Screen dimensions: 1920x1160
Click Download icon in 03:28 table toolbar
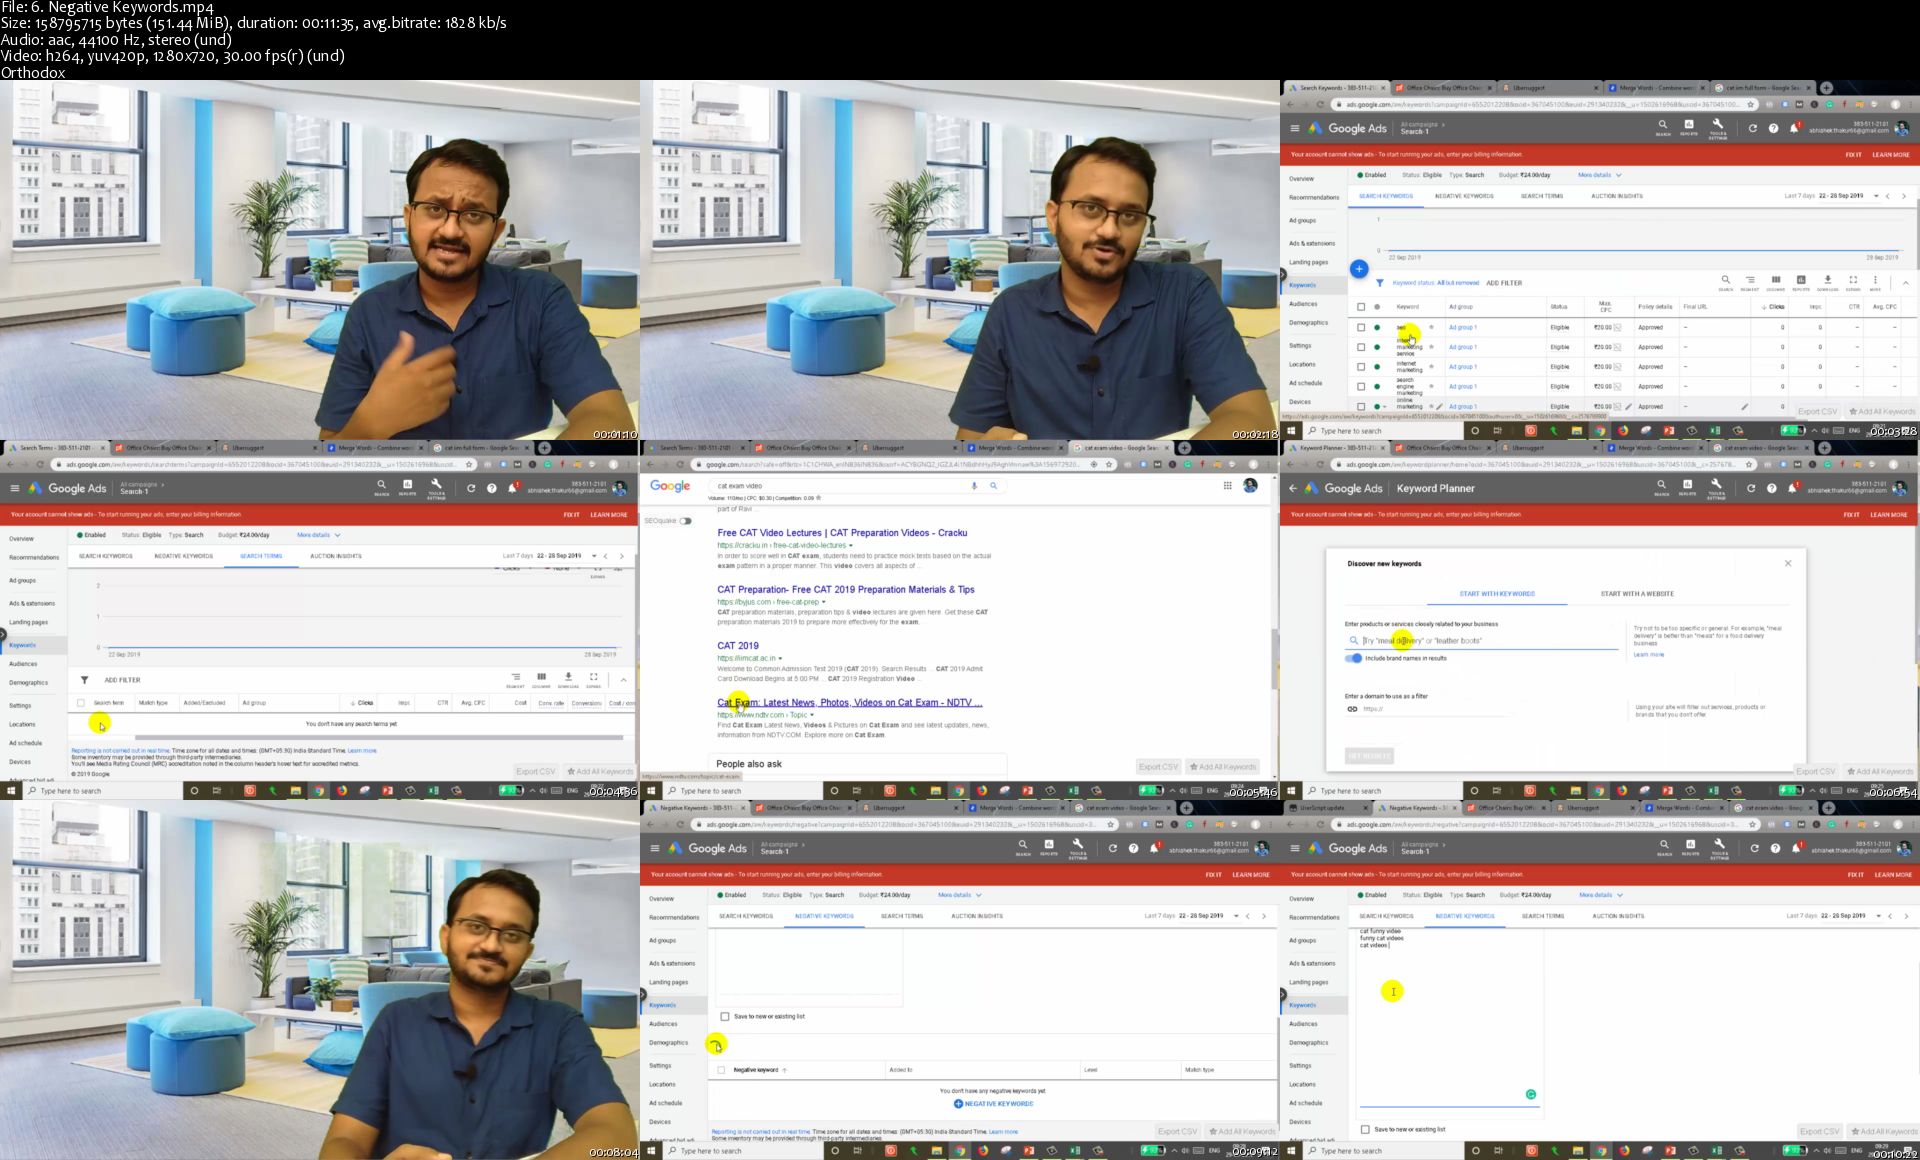(1827, 282)
